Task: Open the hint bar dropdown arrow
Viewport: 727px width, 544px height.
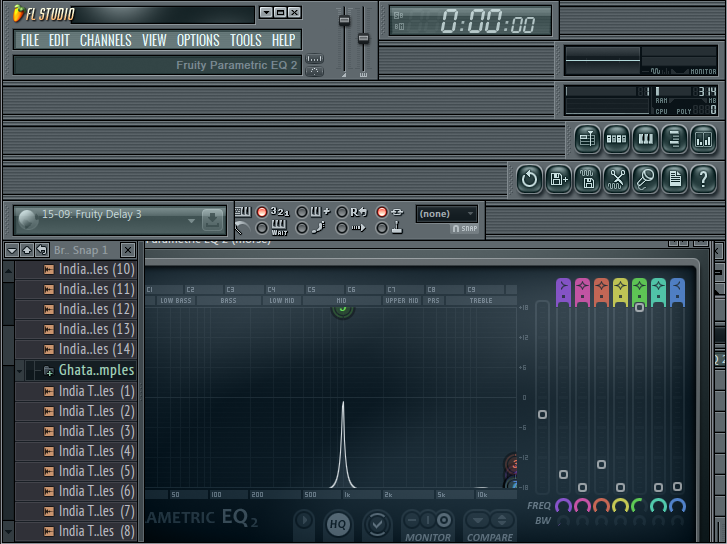Action: 191,221
